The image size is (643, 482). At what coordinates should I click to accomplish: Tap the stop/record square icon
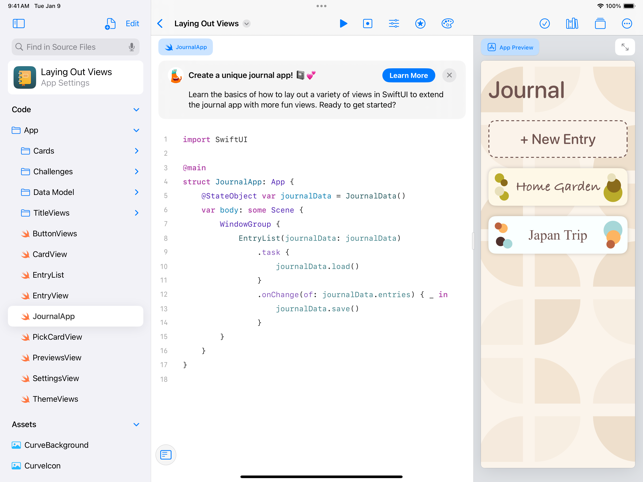click(368, 23)
